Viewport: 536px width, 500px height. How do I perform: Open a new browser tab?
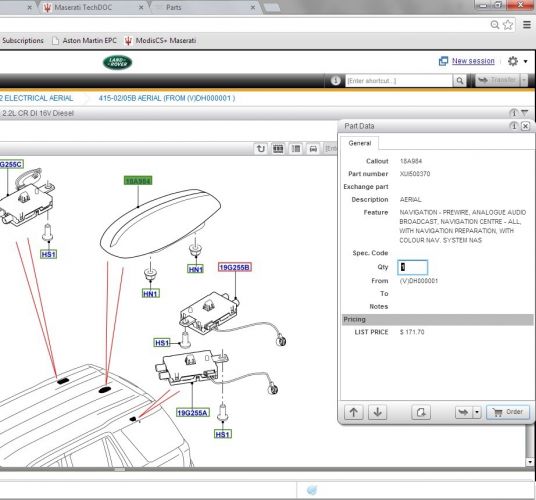coord(272,7)
